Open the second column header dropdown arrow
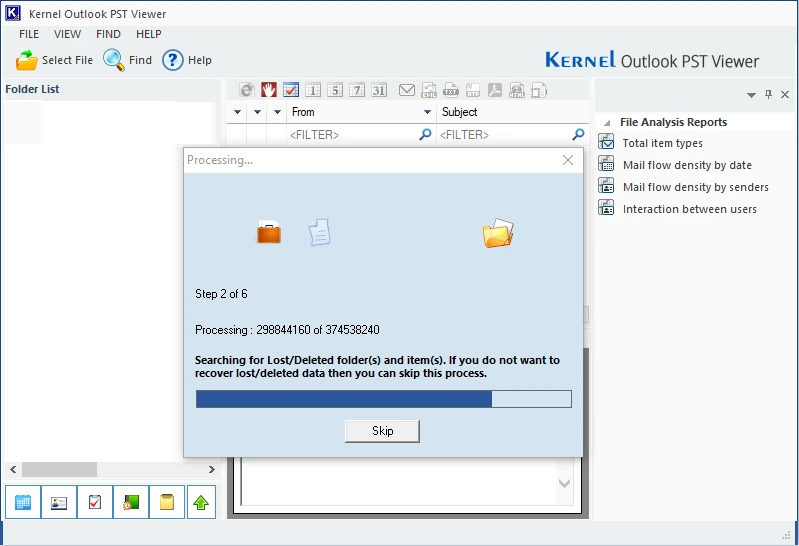Viewport: 799px width, 546px height. pos(257,112)
